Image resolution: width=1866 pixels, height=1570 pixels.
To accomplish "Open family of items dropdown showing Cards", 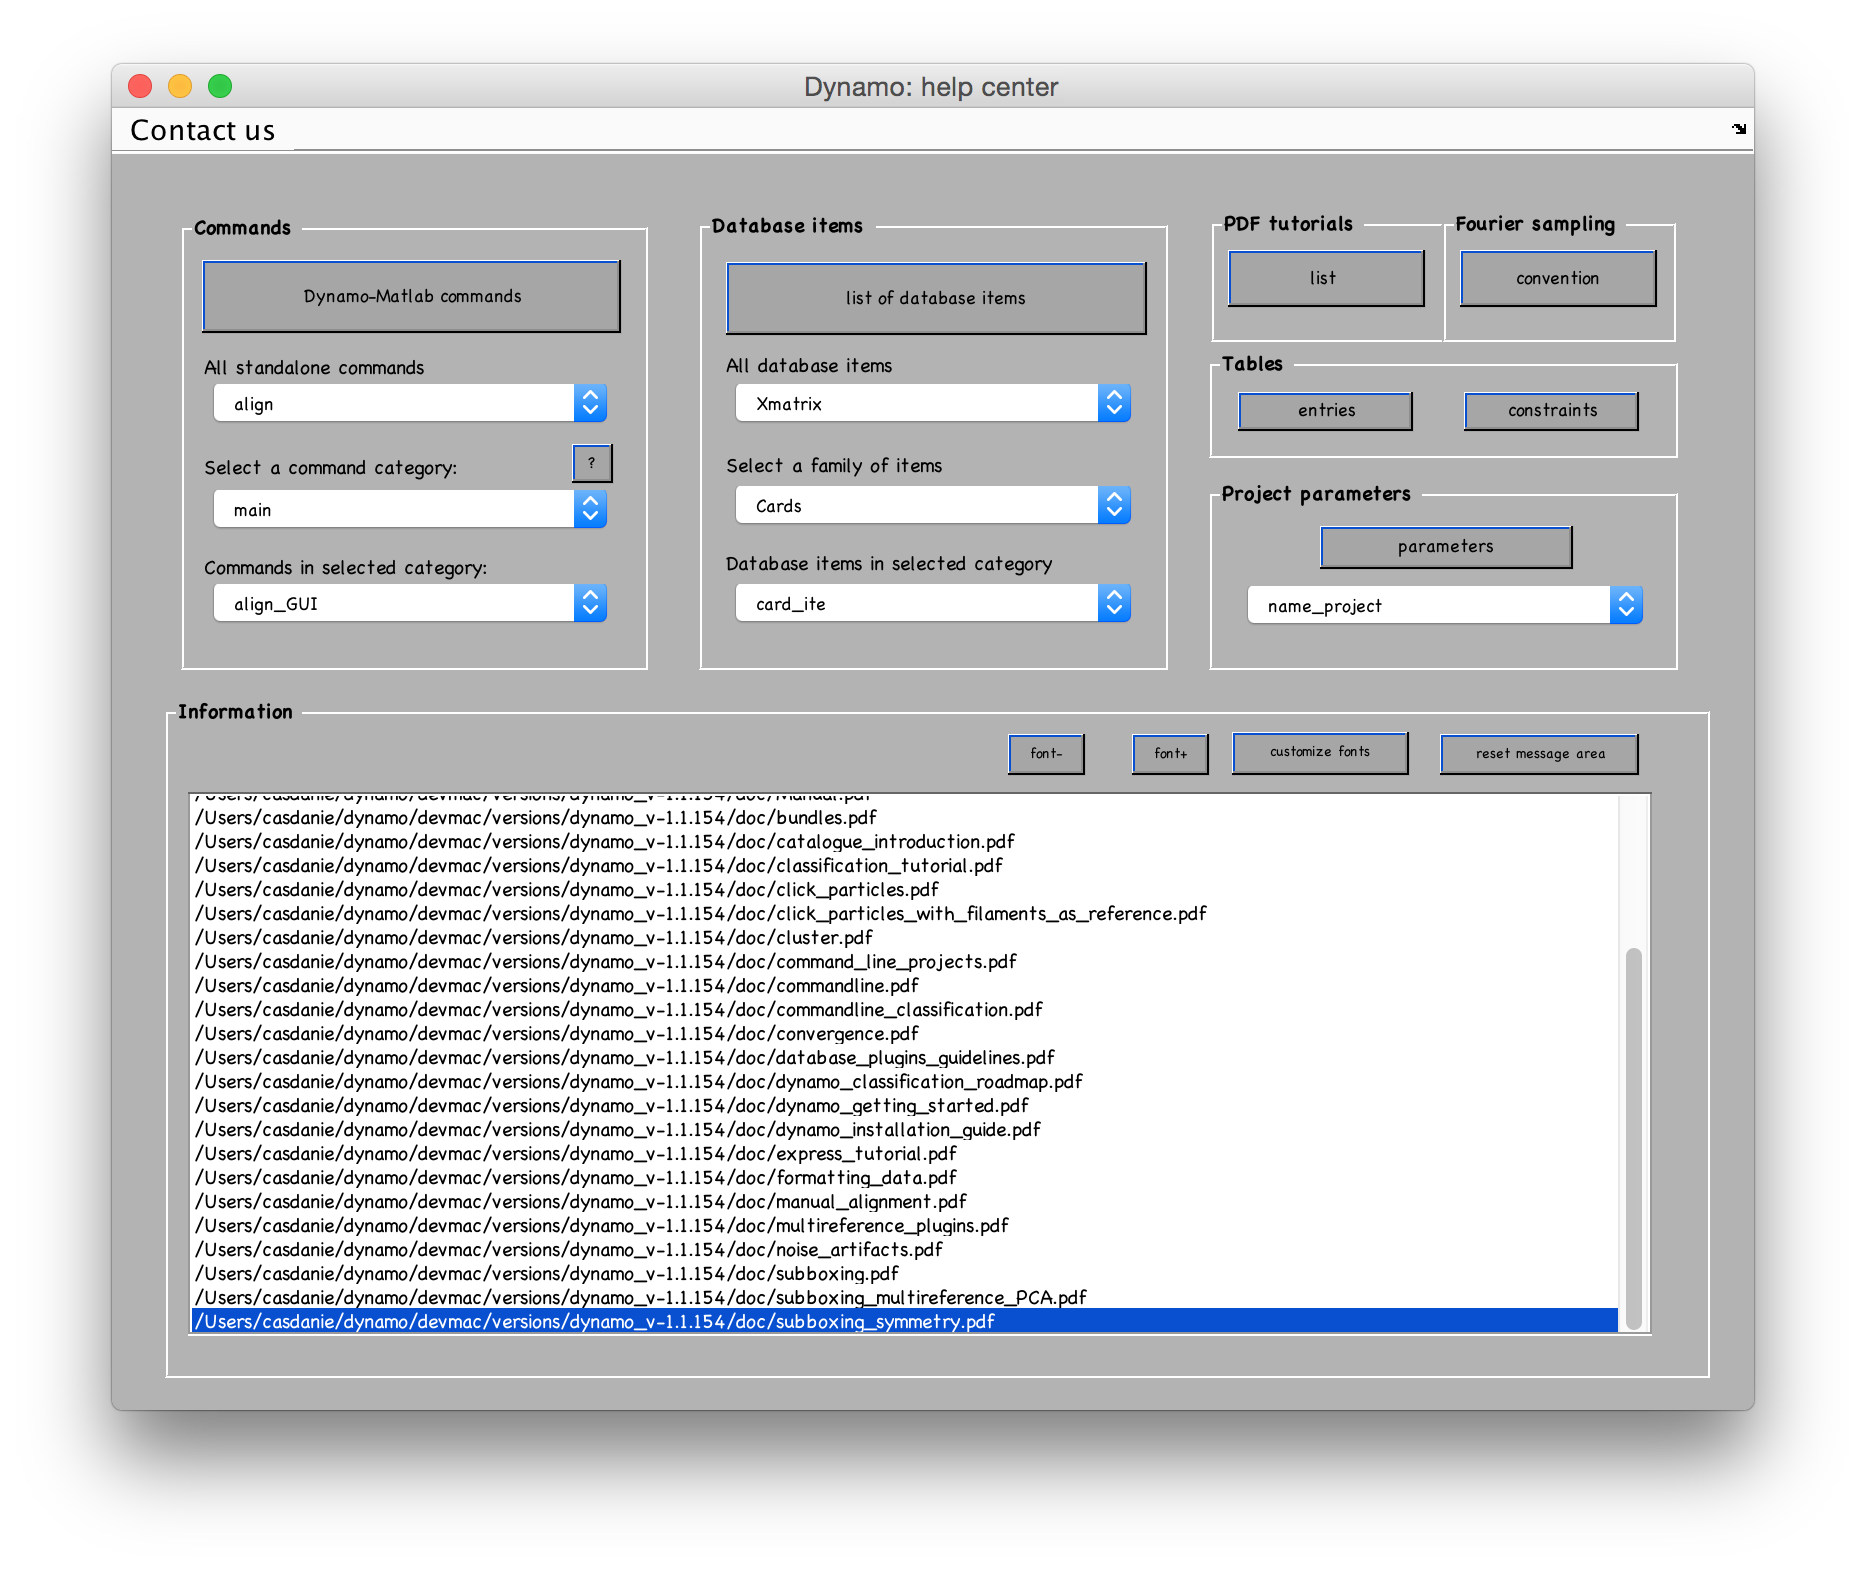I will [x=933, y=506].
